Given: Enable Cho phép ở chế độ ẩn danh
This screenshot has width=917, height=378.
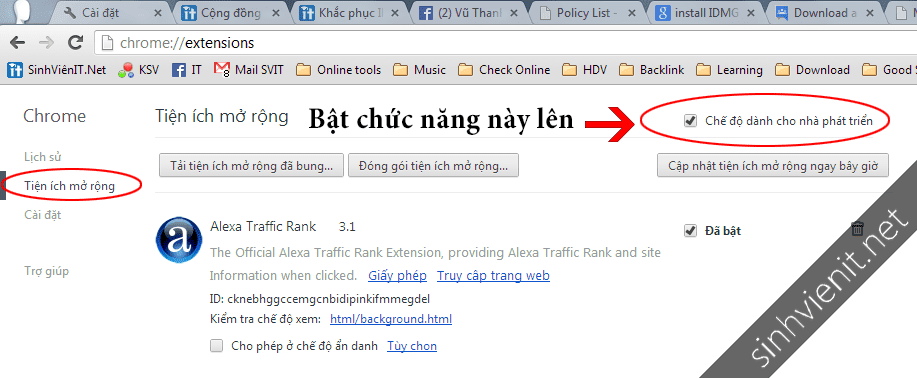Looking at the screenshot, I should (x=217, y=346).
